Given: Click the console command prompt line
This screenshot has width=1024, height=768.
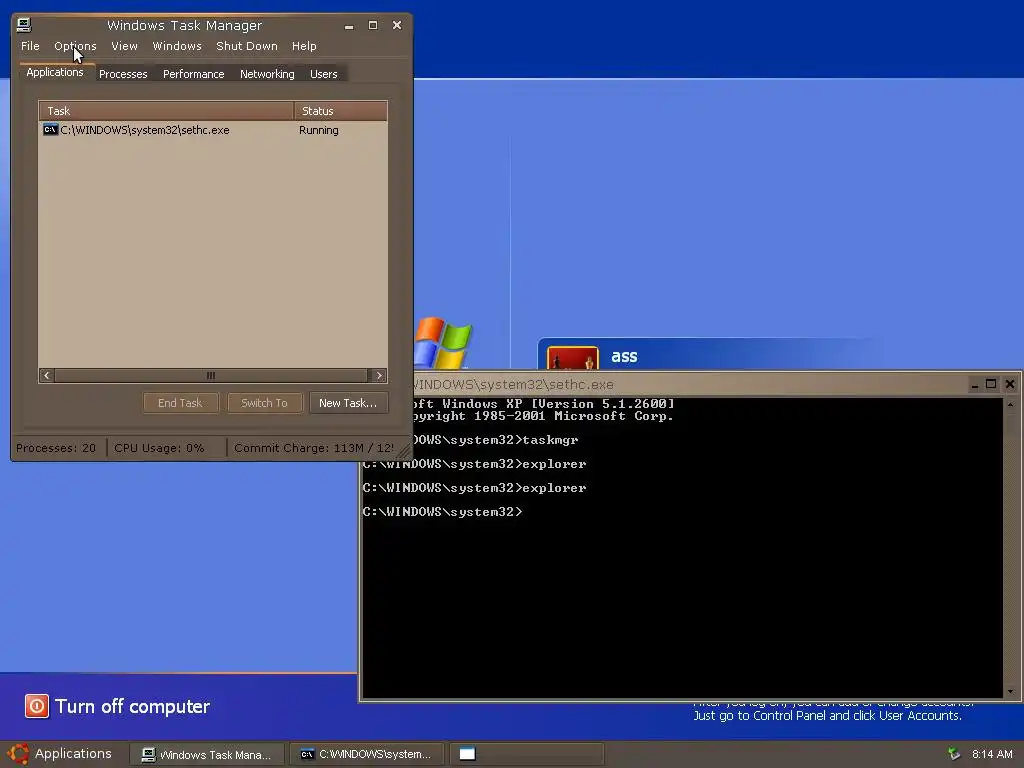Looking at the screenshot, I should tap(443, 512).
